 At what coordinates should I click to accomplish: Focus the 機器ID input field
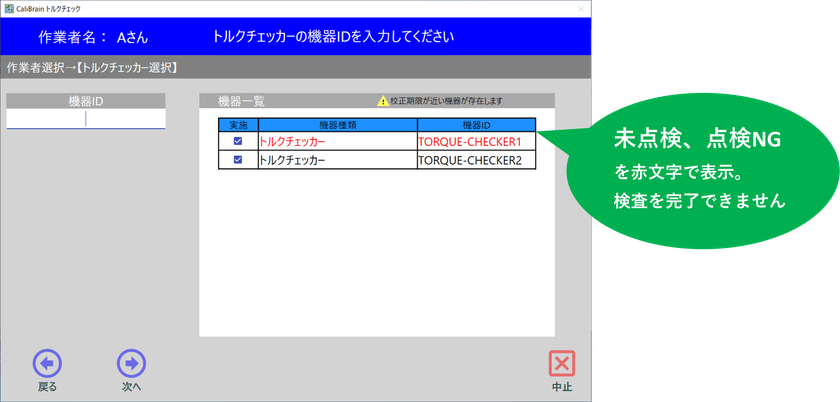(x=86, y=119)
